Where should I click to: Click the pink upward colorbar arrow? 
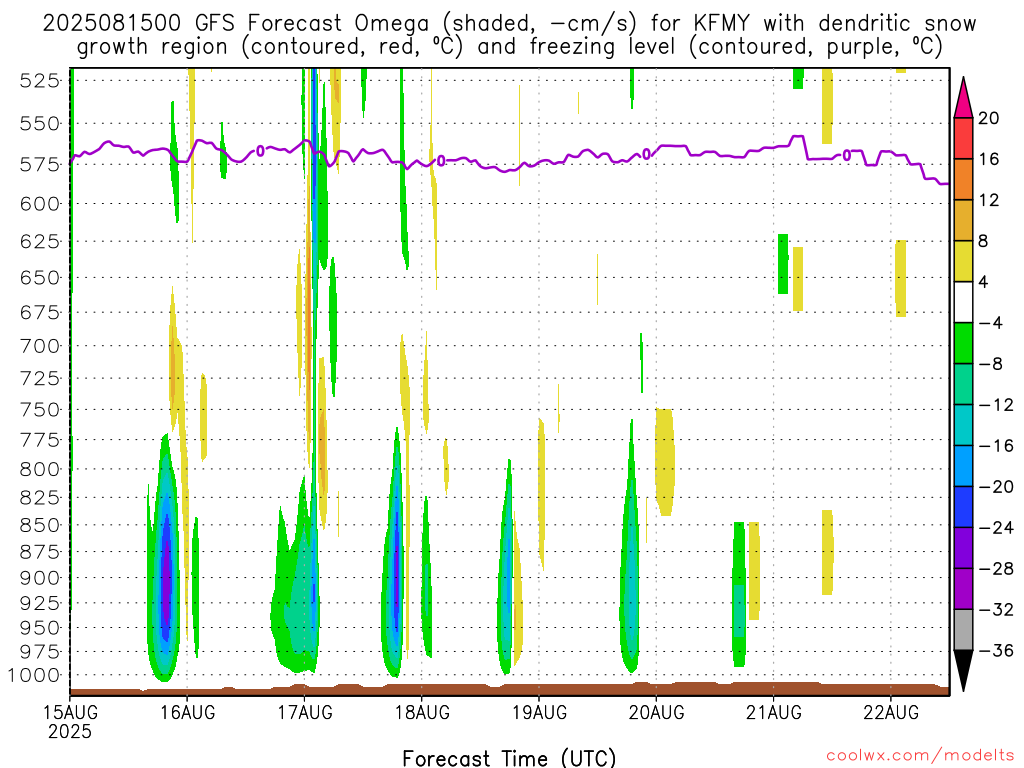[963, 98]
